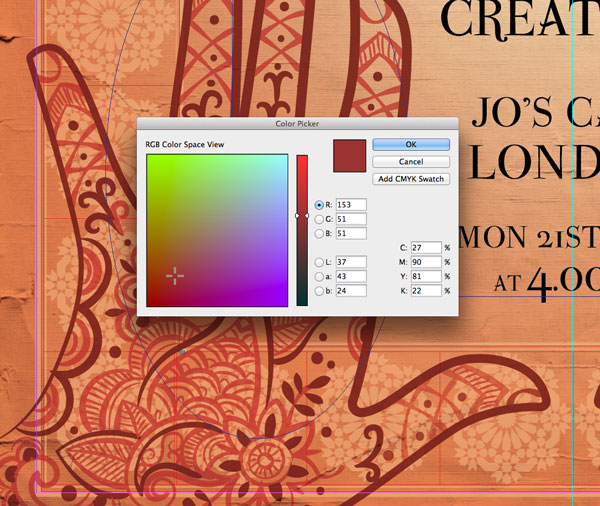Click the M percentage field showing 90
600x506 pixels.
[426, 262]
